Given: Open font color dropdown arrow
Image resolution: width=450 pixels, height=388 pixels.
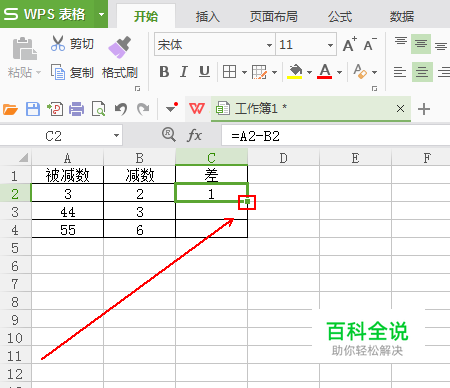Looking at the screenshot, I should click(x=339, y=72).
